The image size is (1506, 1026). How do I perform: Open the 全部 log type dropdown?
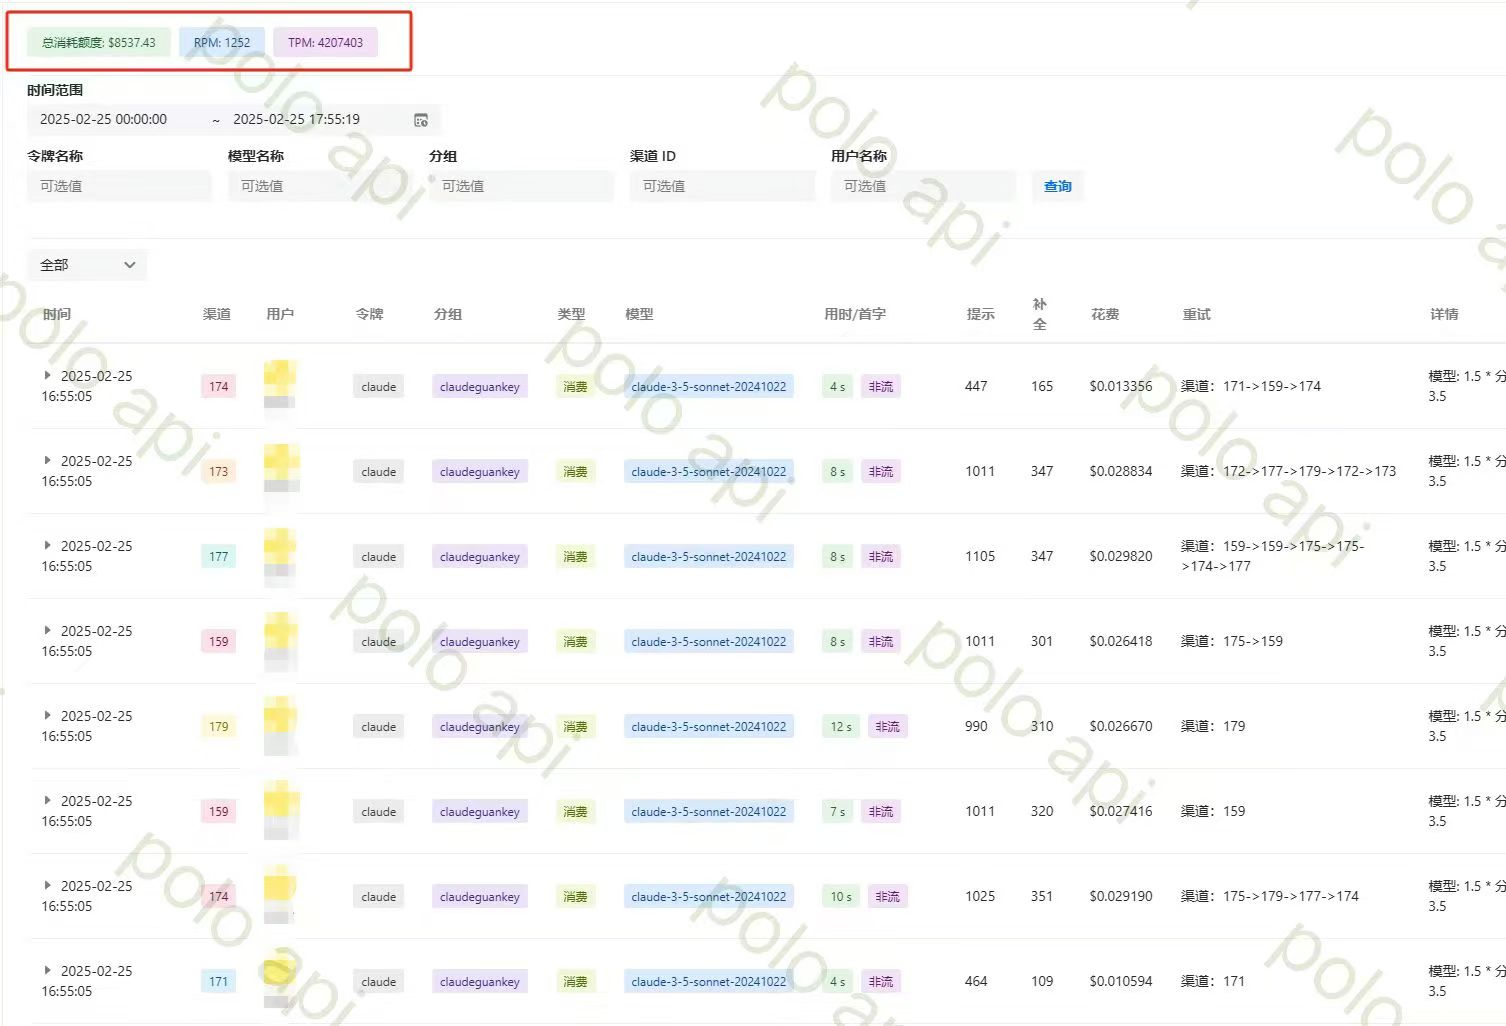click(87, 265)
